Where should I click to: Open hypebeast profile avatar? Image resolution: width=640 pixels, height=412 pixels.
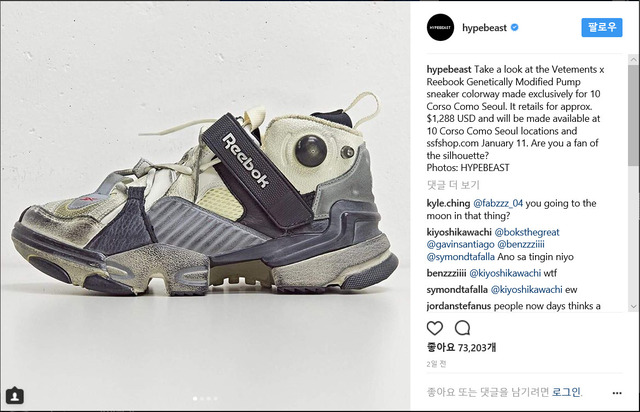pyautogui.click(x=440, y=27)
